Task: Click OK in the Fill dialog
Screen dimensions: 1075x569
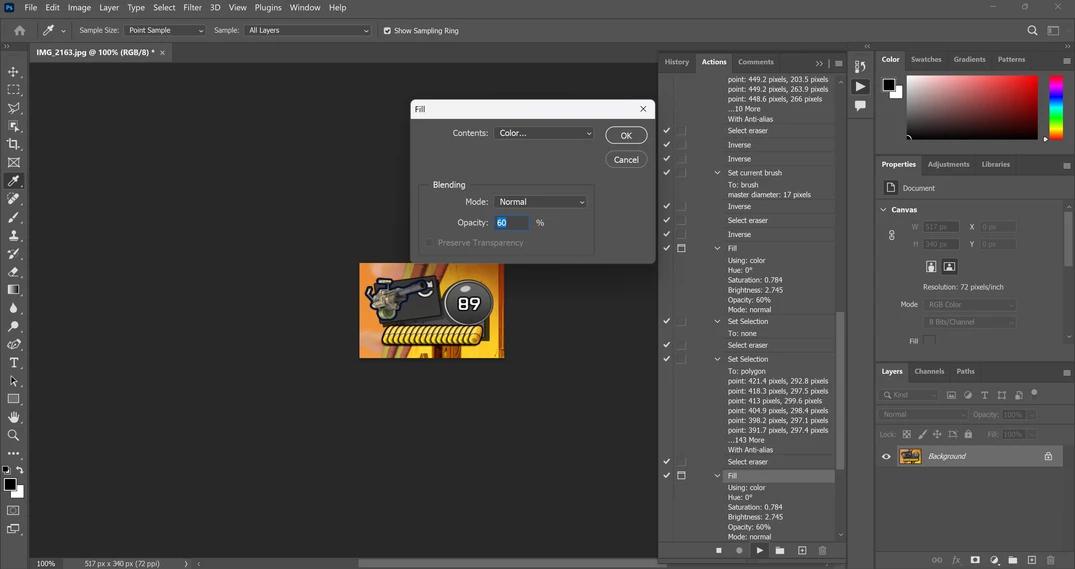Action: coord(626,135)
